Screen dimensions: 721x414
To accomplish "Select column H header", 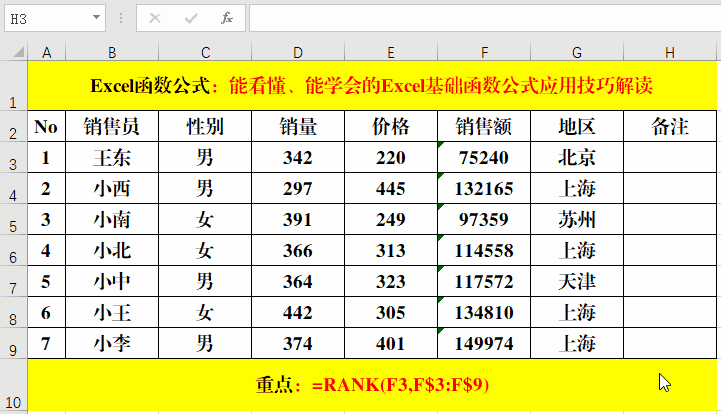I will 670,52.
